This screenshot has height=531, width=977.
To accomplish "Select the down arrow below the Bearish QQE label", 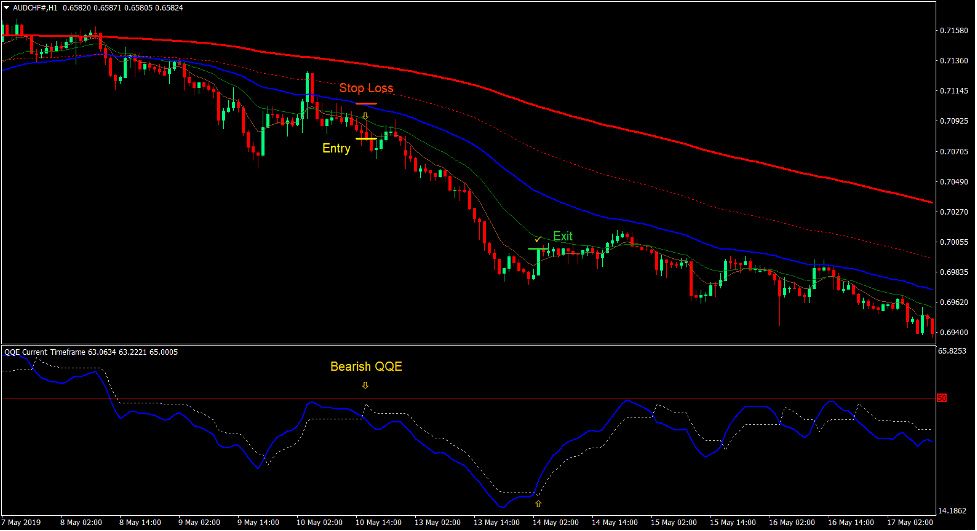I will coord(365,384).
